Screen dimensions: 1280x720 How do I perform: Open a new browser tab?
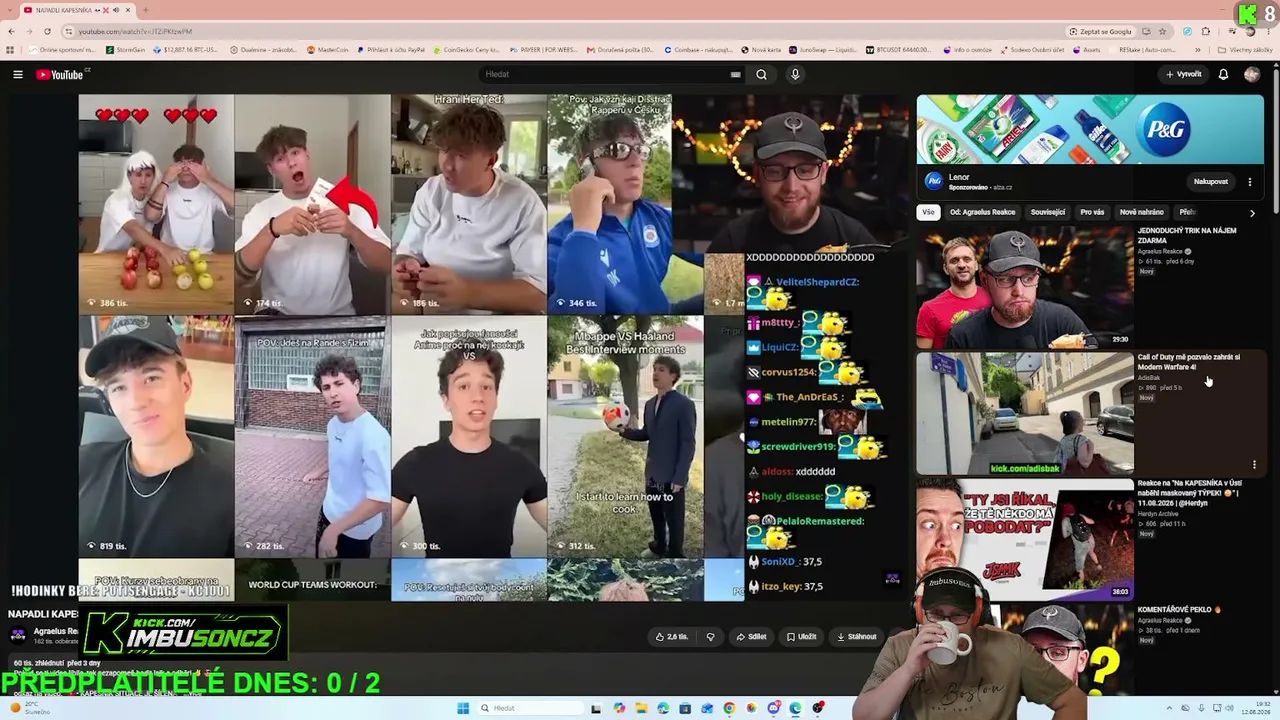[x=145, y=10]
